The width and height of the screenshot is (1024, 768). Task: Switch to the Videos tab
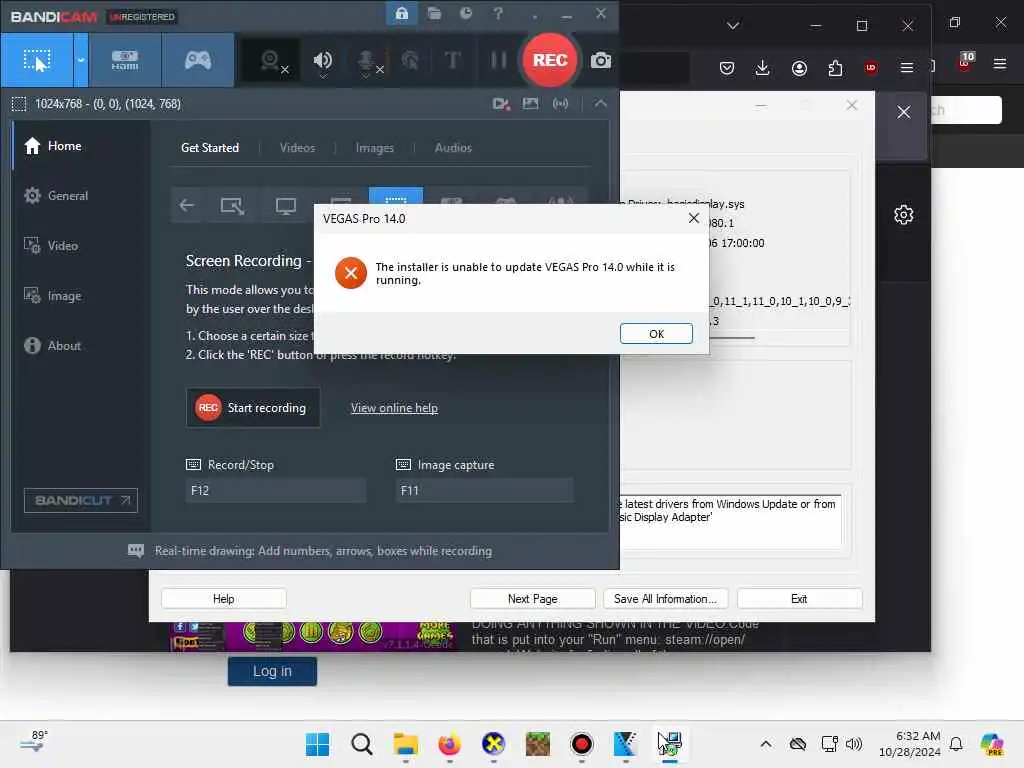point(297,148)
